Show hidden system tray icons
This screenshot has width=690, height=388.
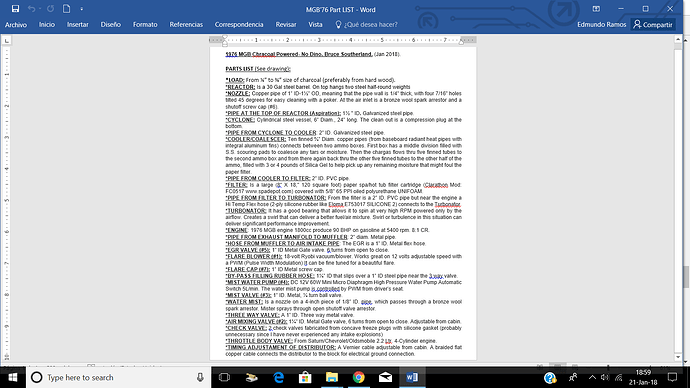coord(592,377)
